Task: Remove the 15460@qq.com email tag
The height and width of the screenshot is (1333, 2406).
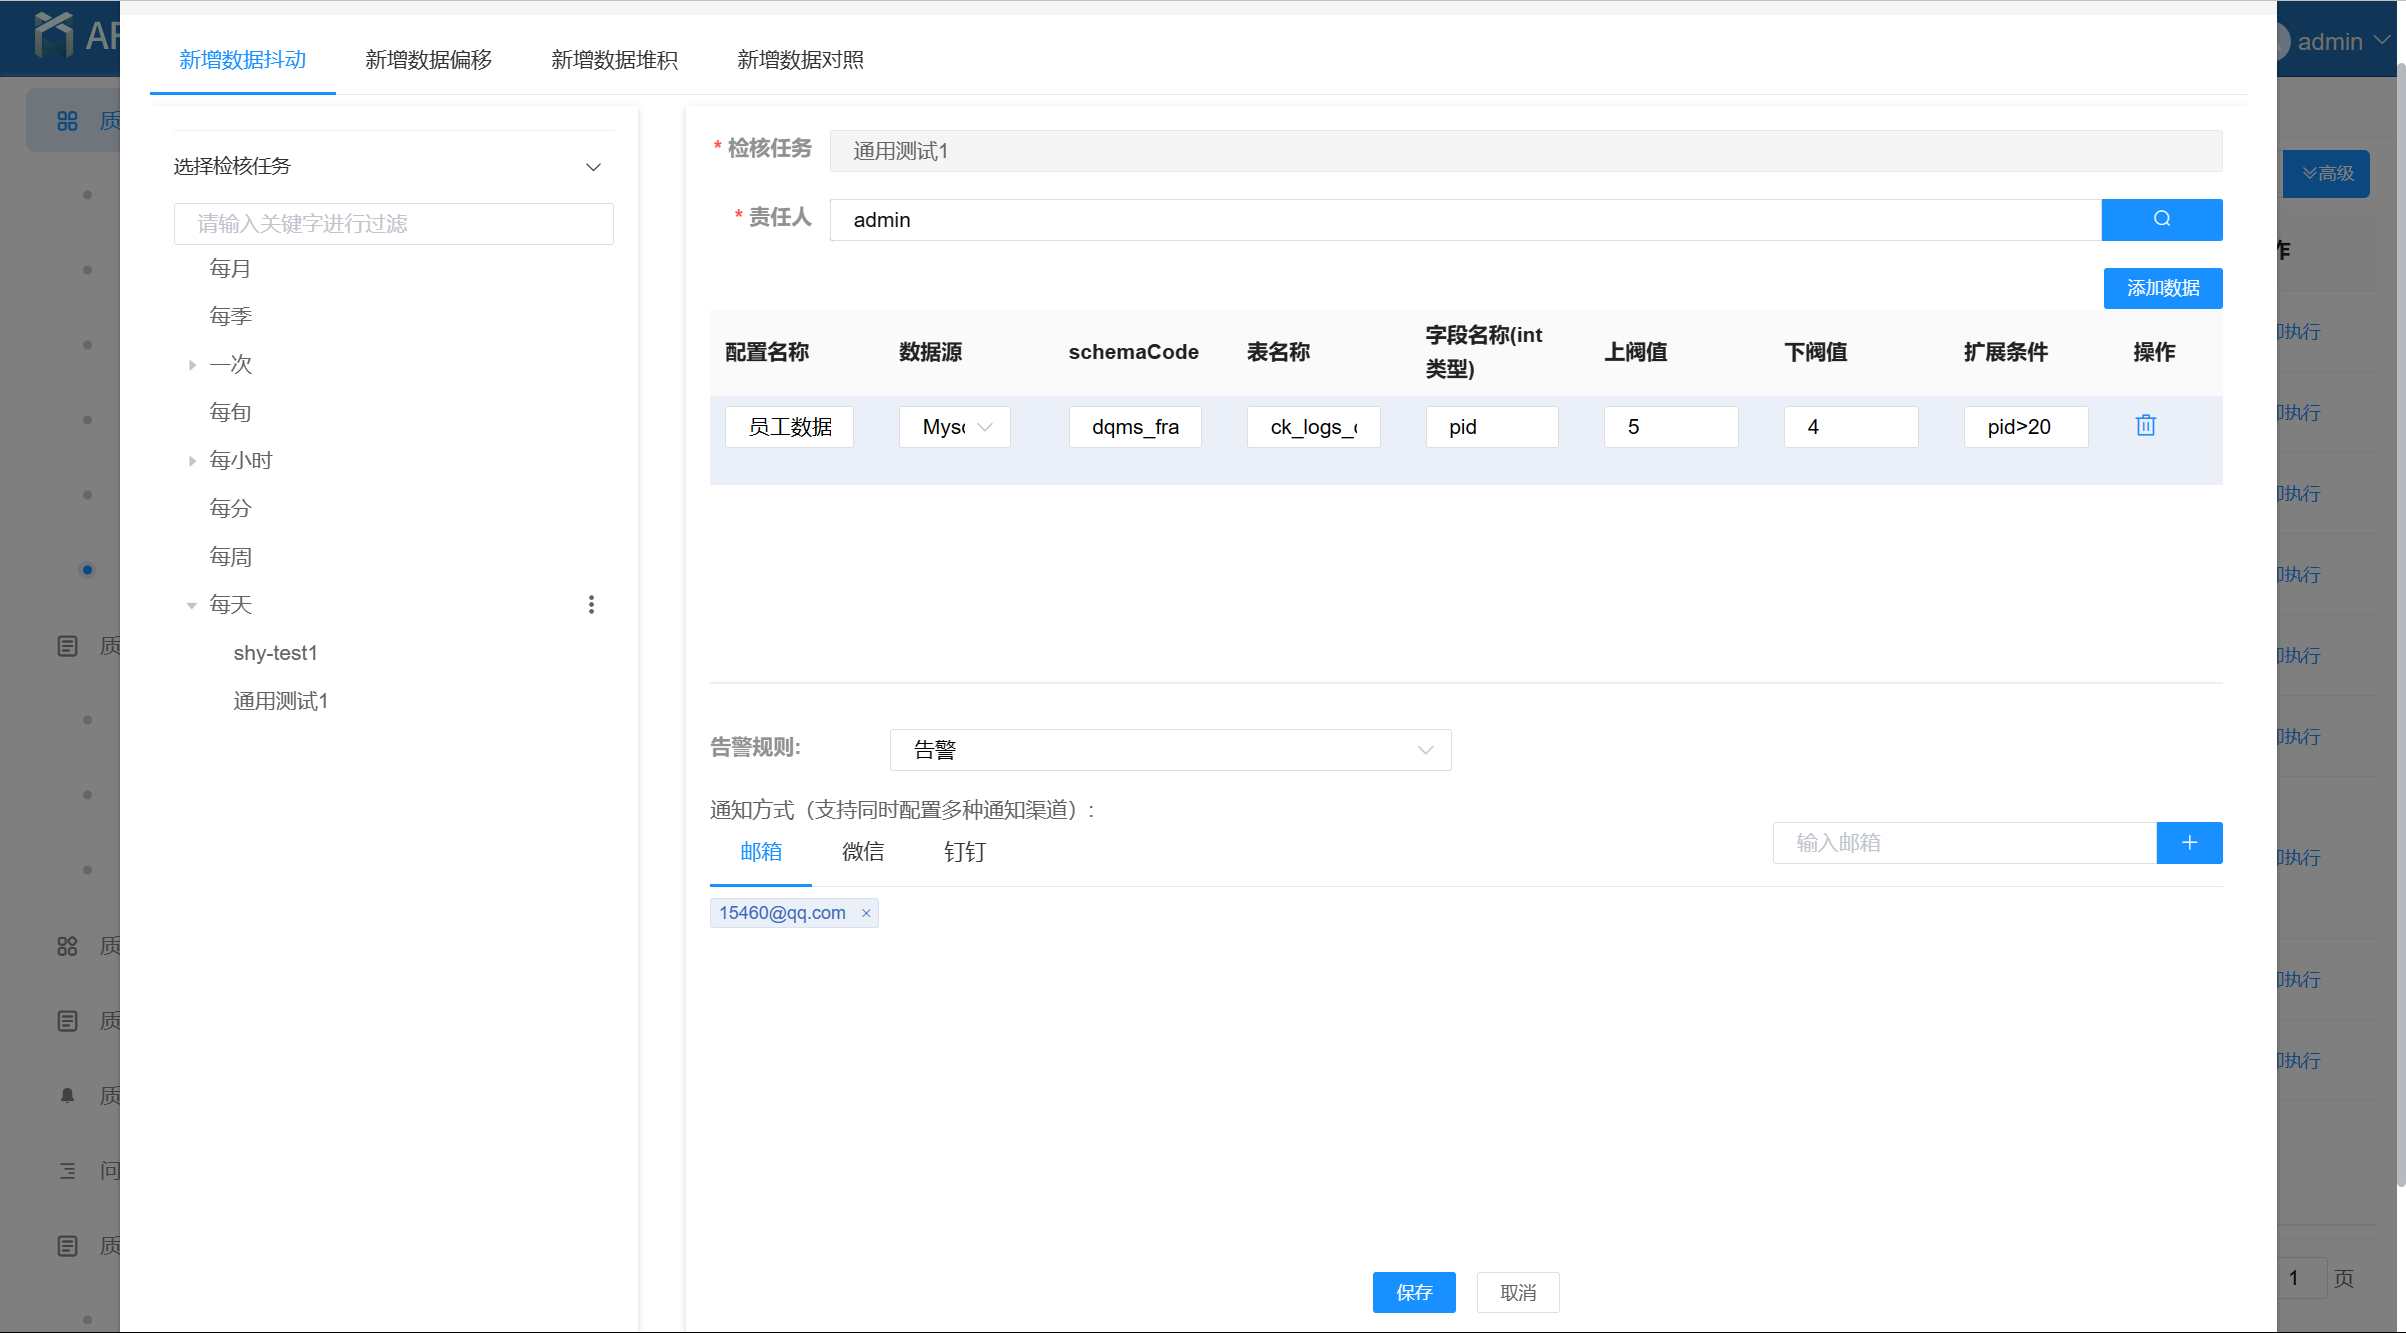Action: [x=866, y=913]
